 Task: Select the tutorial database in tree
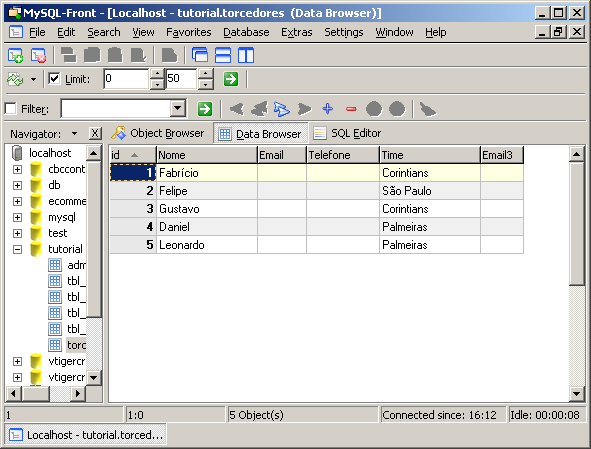65,249
